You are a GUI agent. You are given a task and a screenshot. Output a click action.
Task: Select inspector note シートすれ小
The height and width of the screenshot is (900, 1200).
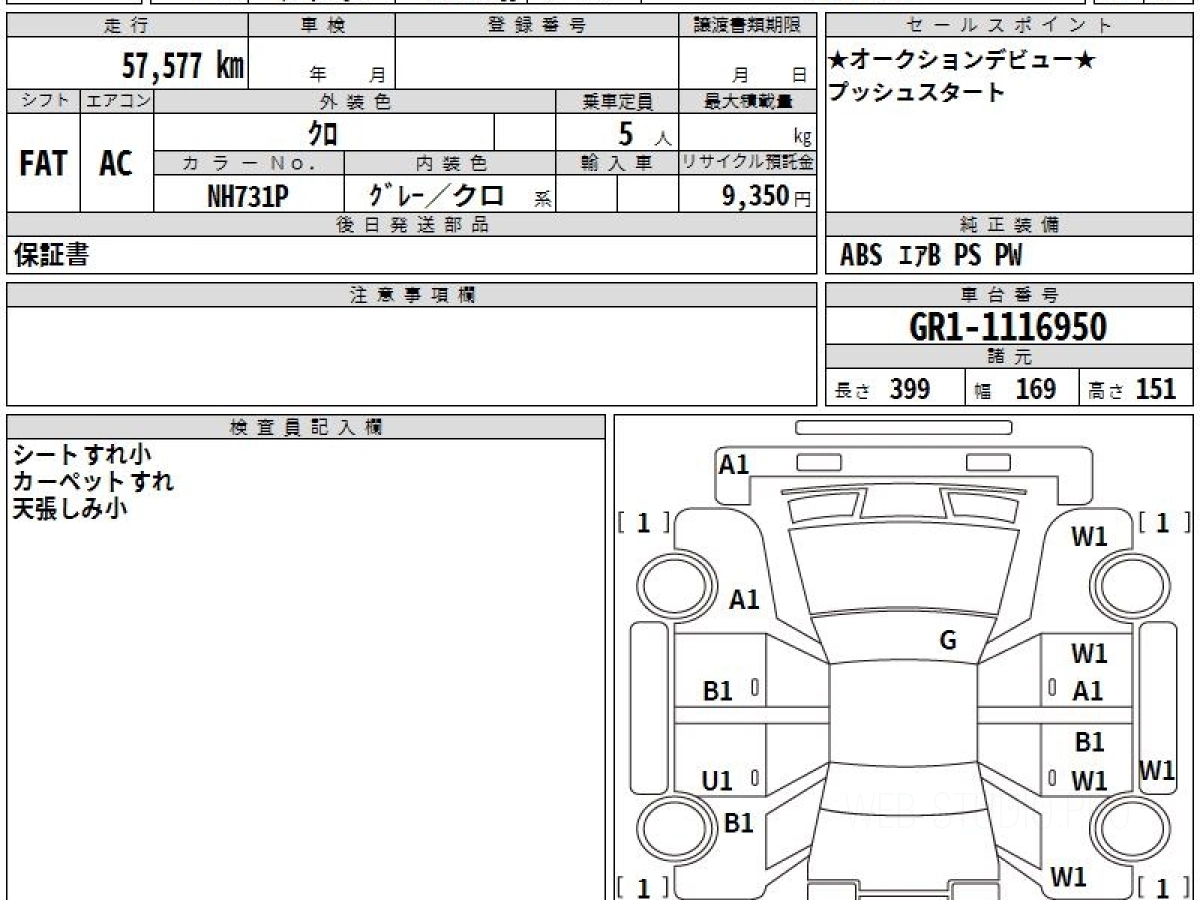(x=82, y=454)
